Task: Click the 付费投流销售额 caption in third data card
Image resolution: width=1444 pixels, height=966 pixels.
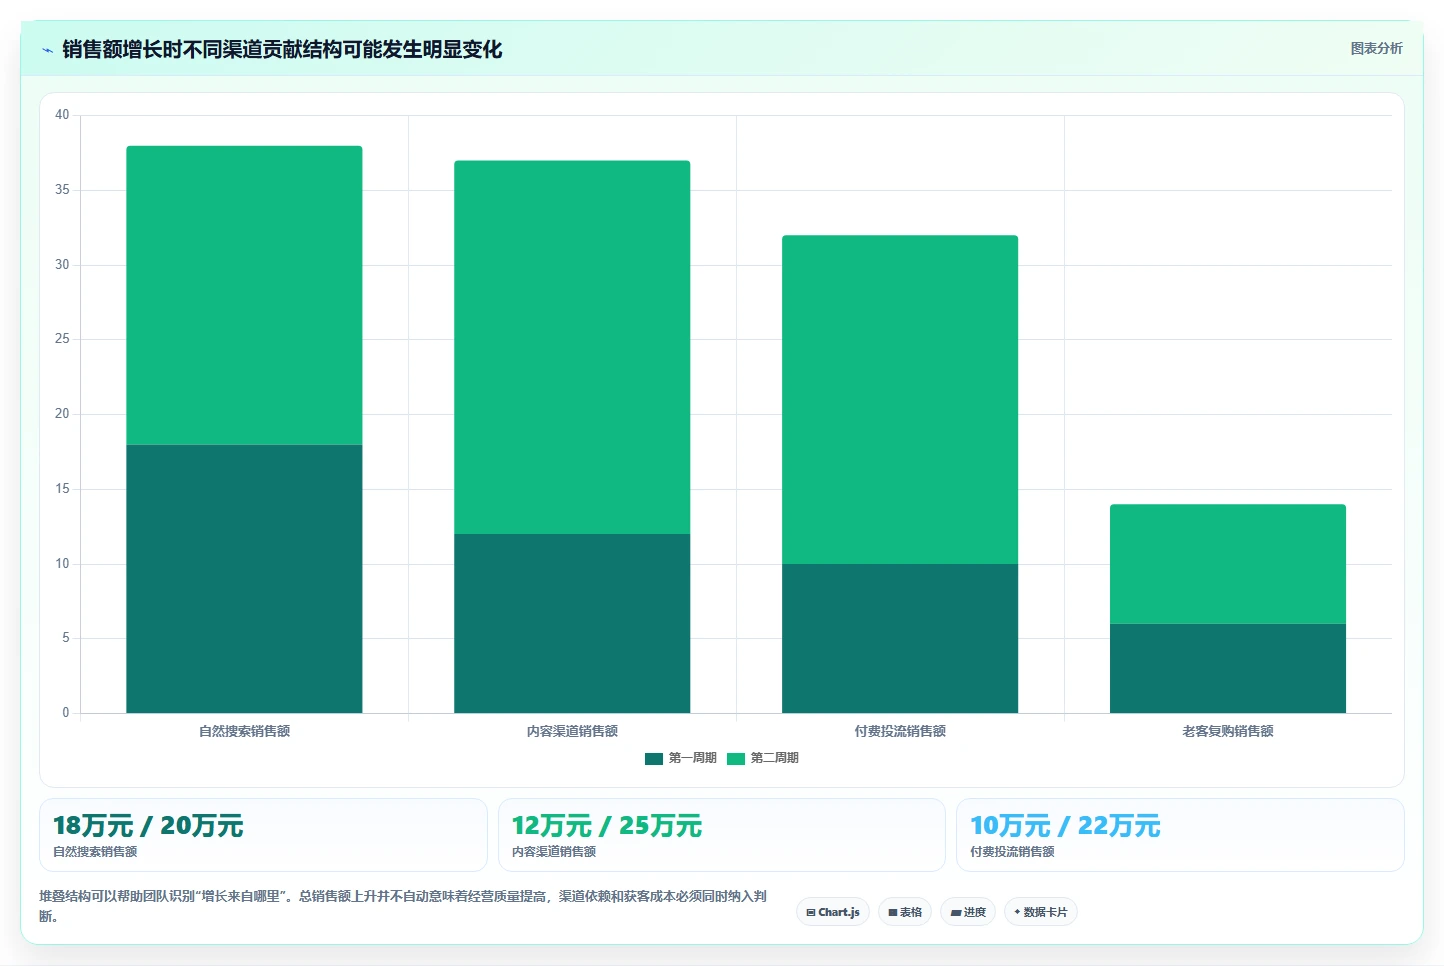Action: coord(1012,852)
